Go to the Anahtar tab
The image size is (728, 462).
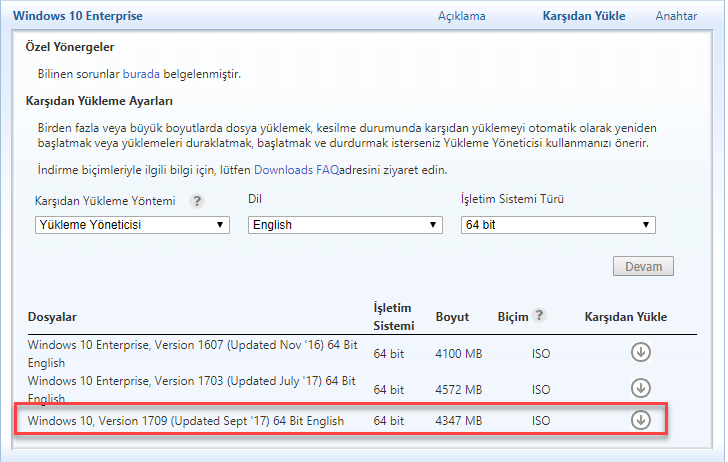676,16
